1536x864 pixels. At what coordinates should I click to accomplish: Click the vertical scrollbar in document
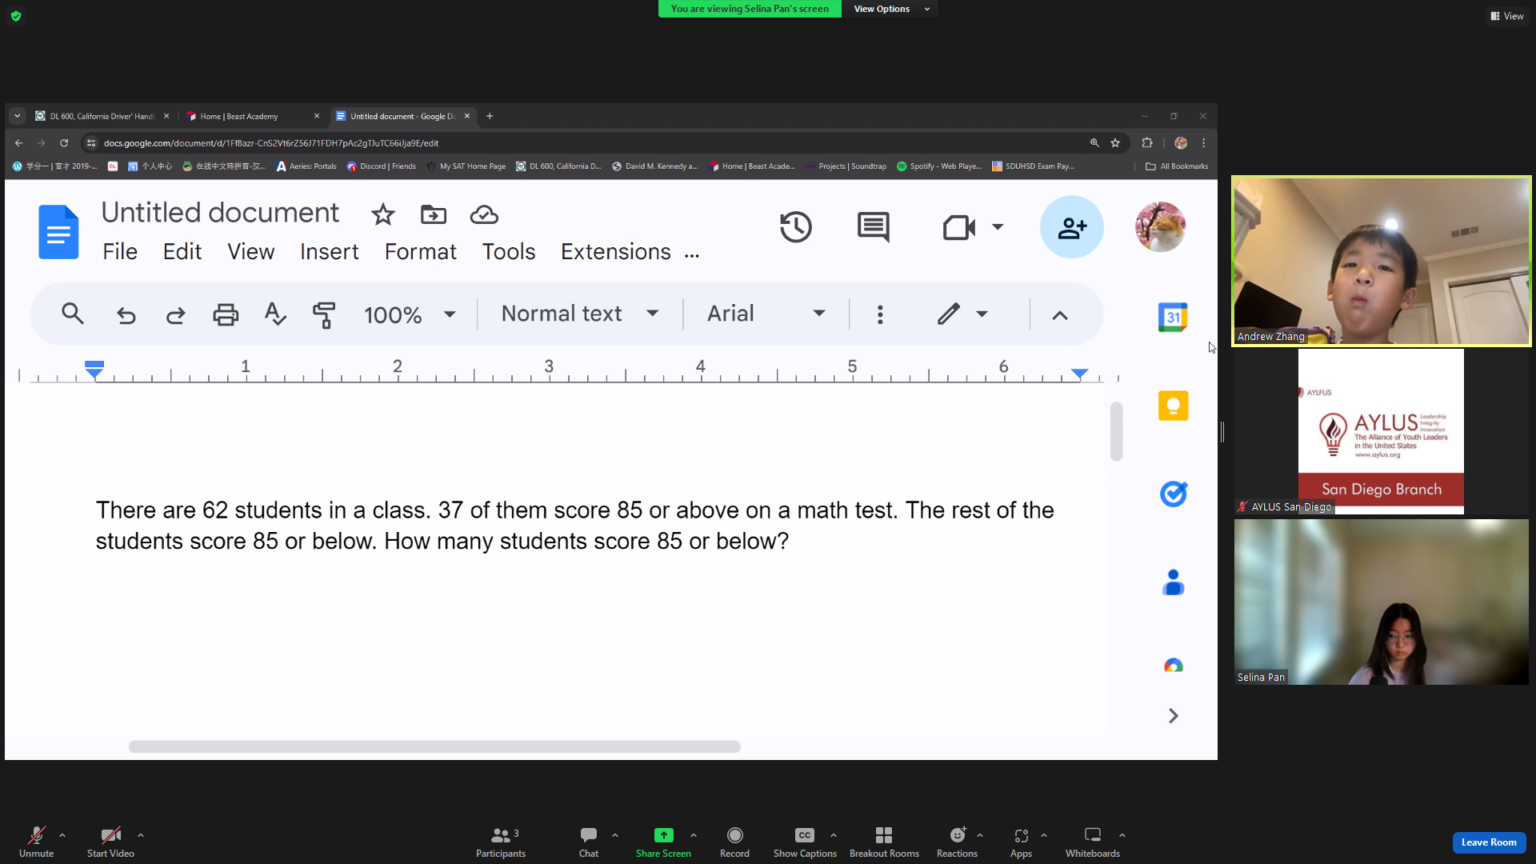[x=1117, y=432]
